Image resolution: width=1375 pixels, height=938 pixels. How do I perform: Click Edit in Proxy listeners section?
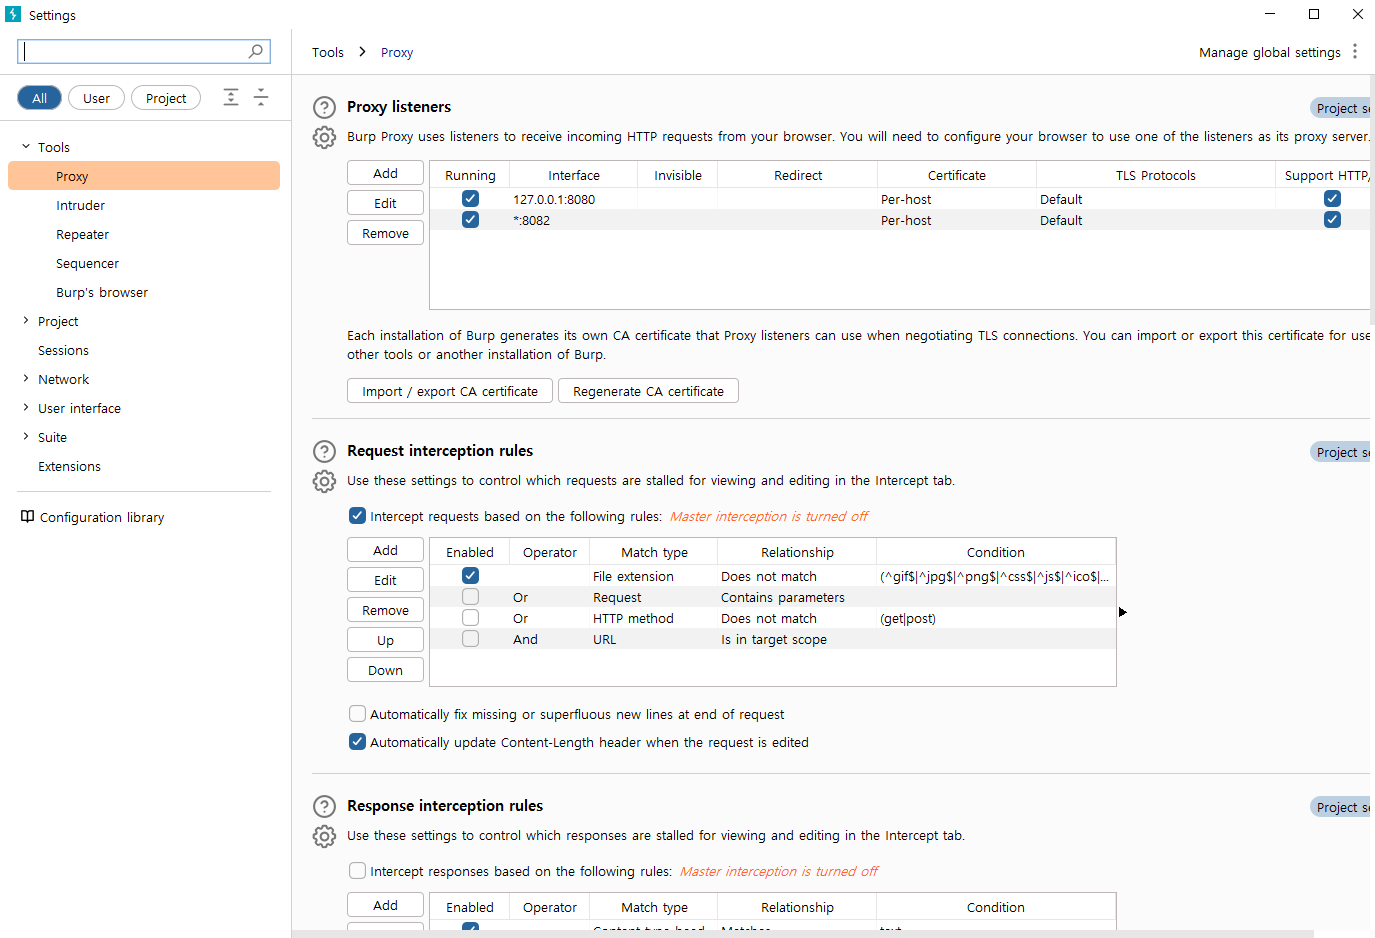386,203
